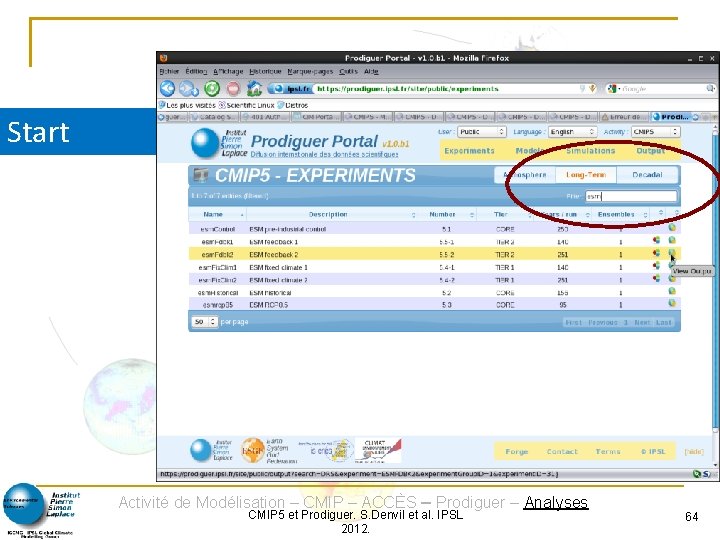Open the Experiments navigation link
Screen dimensions: 720x540
469,151
